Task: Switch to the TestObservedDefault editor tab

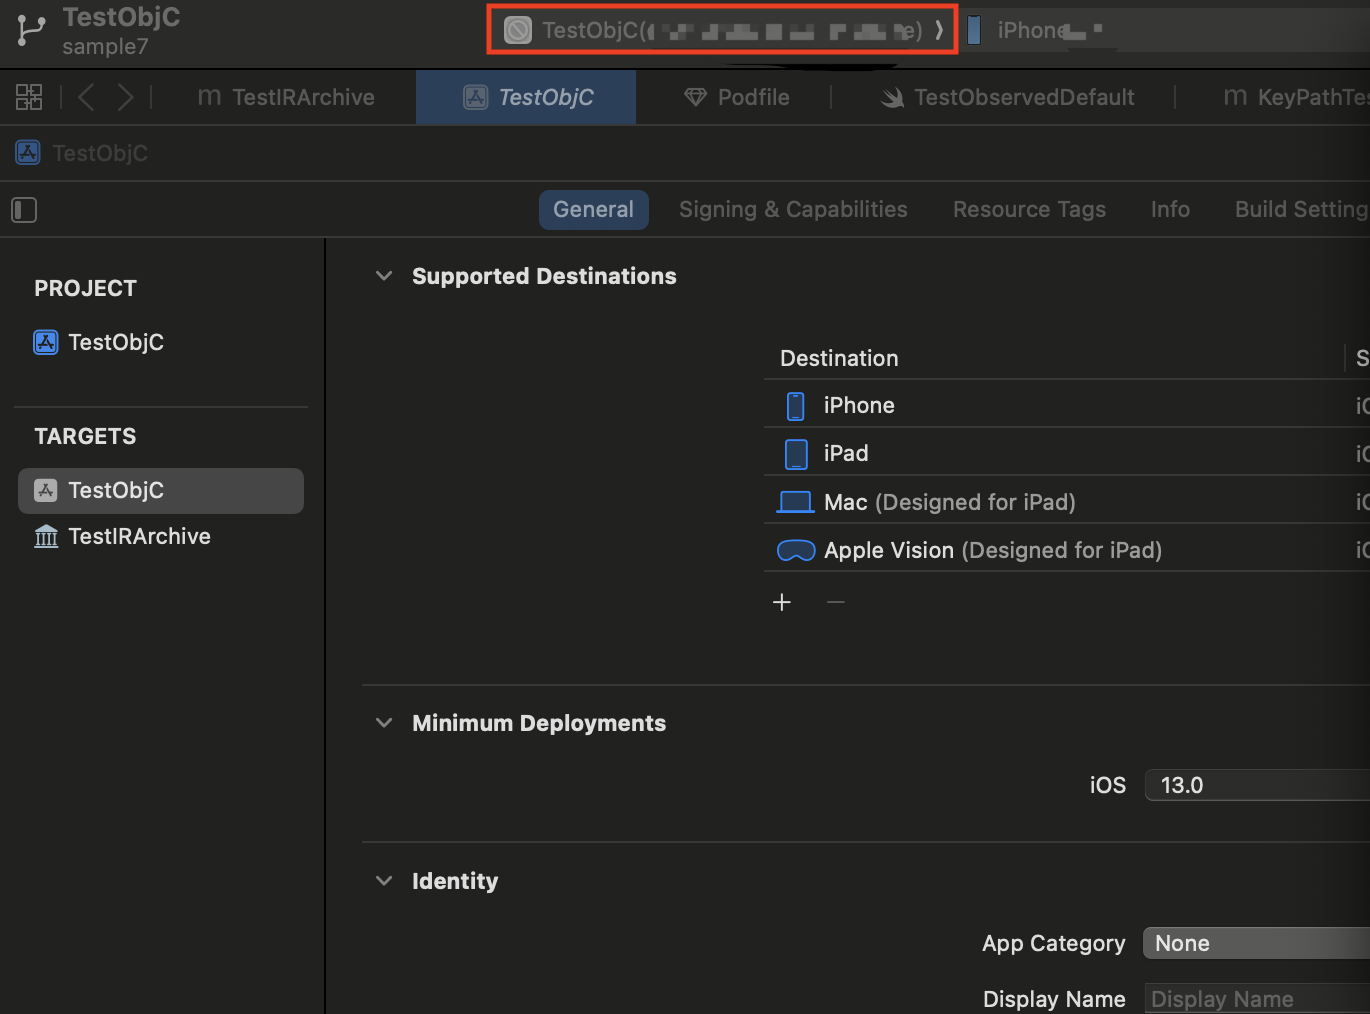Action: (1007, 97)
